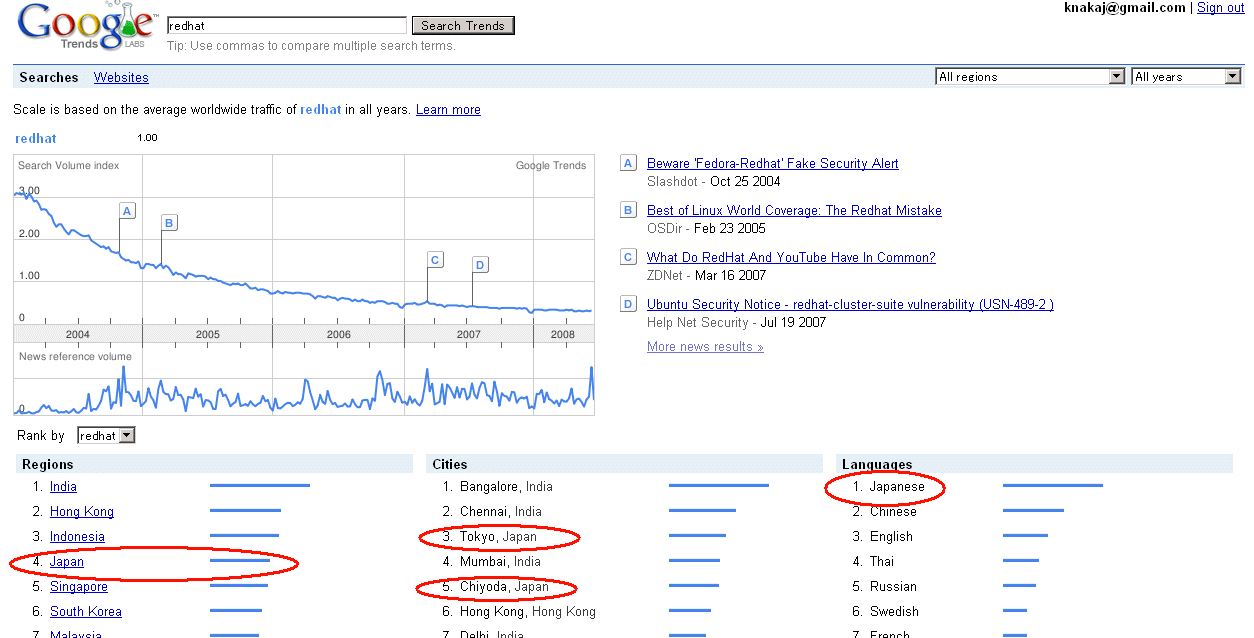The image size is (1254, 638).
Task: Click 'Russian' in Languages list
Action: tap(893, 586)
